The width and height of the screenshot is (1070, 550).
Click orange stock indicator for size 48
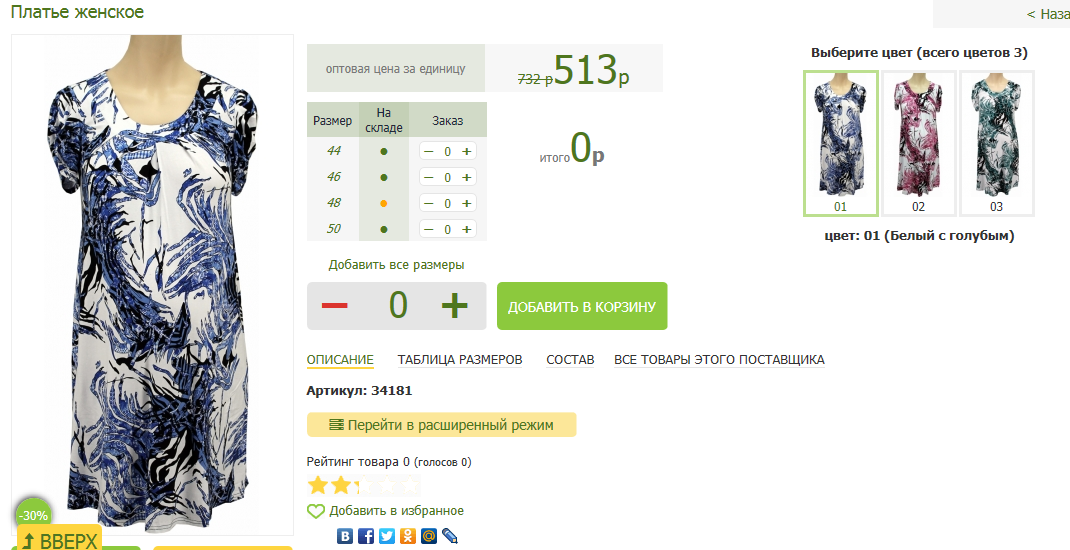(x=384, y=203)
